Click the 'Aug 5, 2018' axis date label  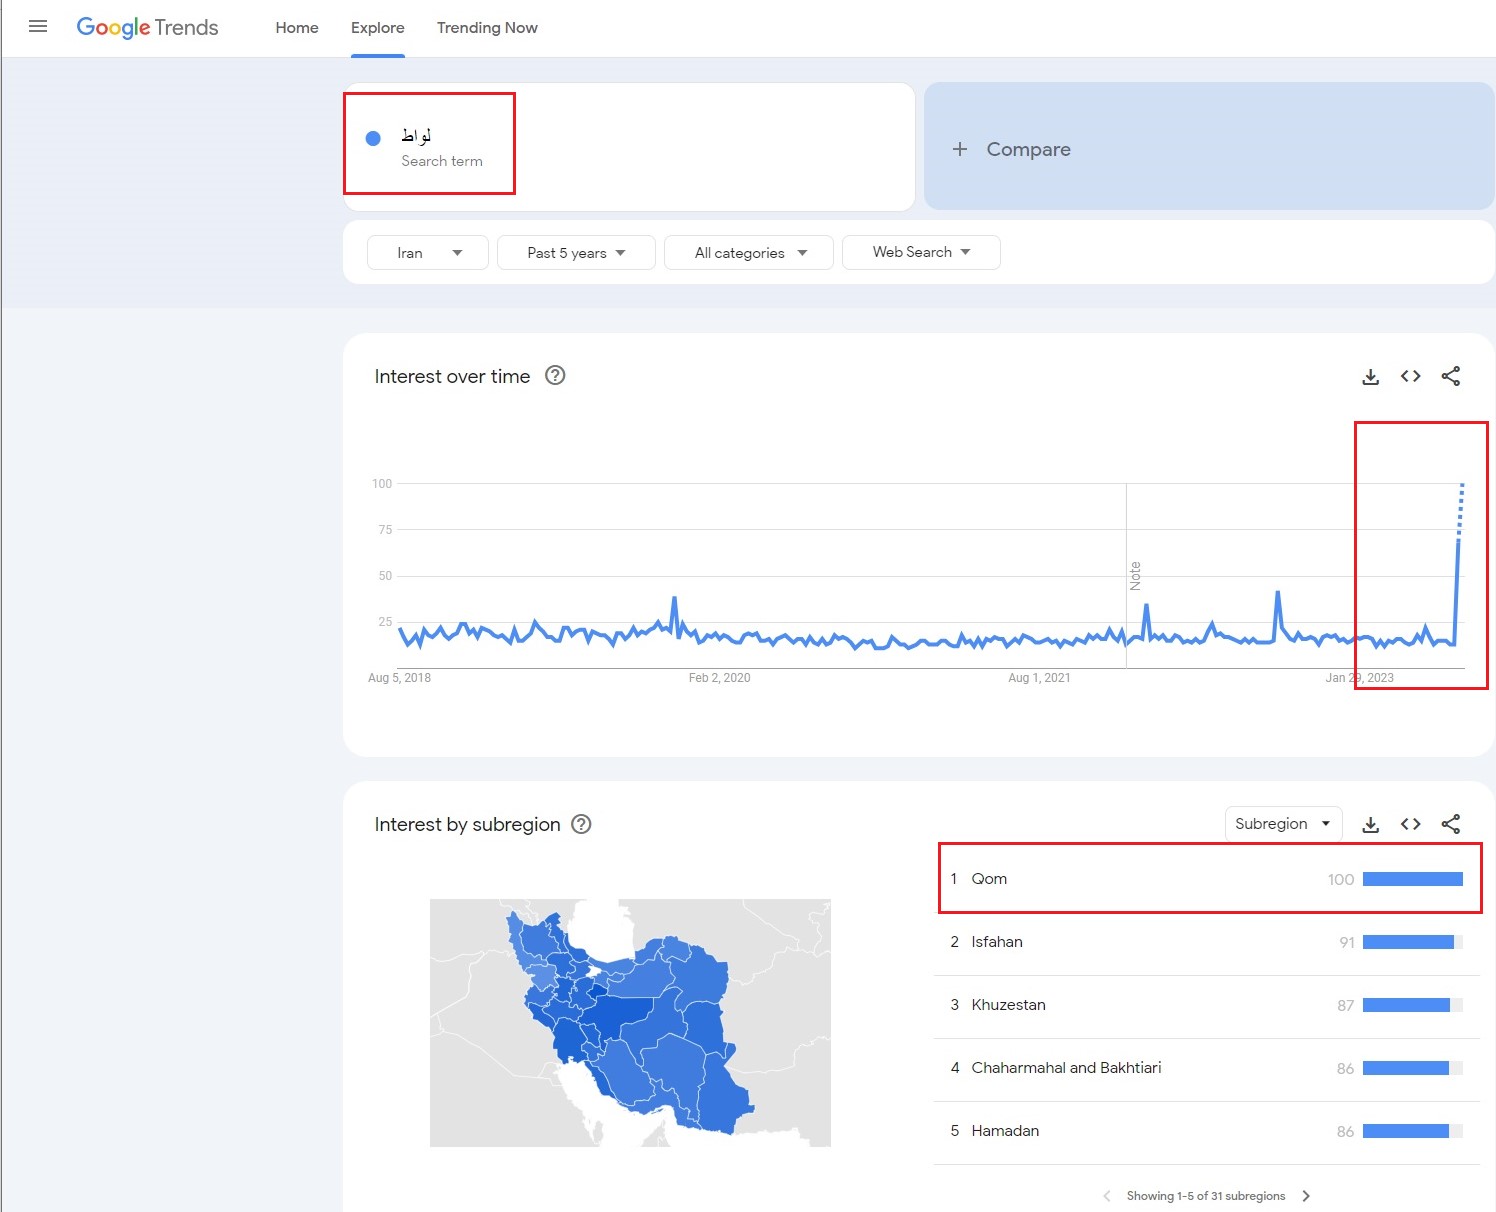(x=399, y=678)
